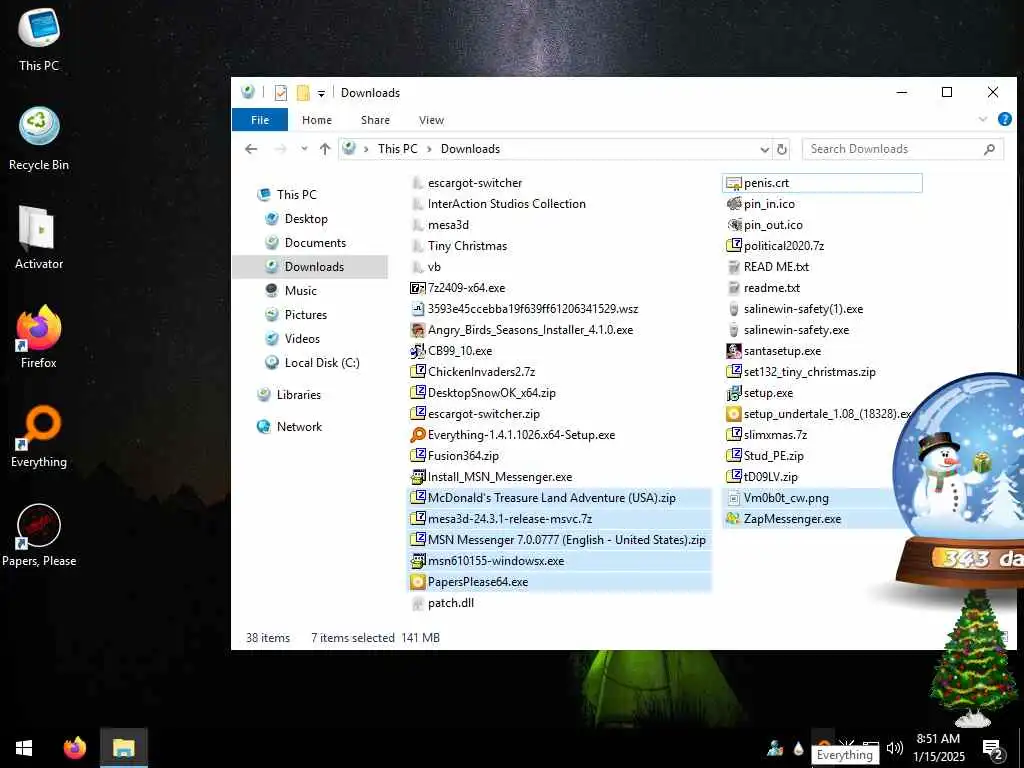Open the volume control in system tray
Viewport: 1024px width, 768px height.
pyautogui.click(x=895, y=748)
